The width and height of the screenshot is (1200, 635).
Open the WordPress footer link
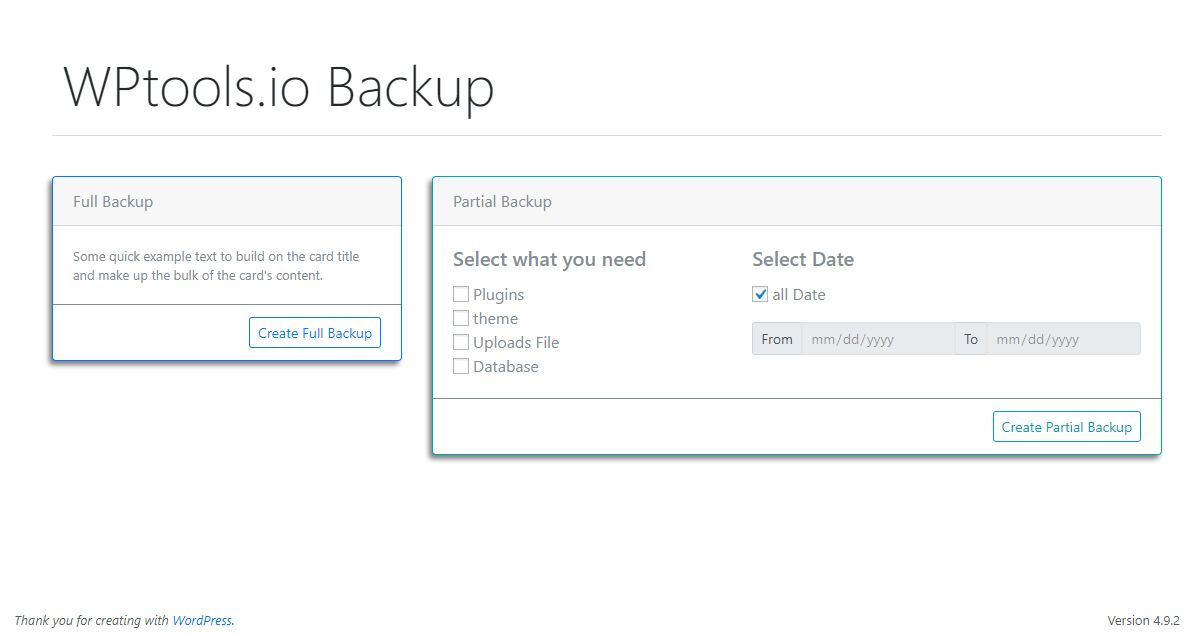(x=202, y=620)
